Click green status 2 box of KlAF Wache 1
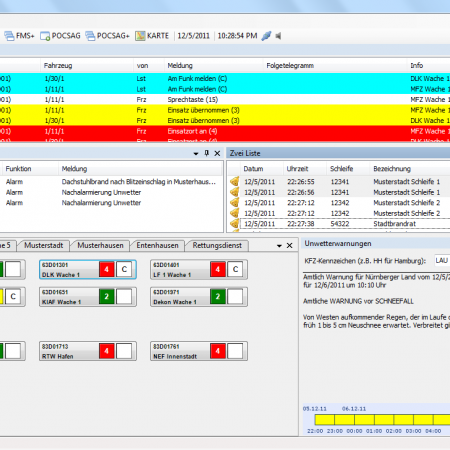 click(107, 297)
